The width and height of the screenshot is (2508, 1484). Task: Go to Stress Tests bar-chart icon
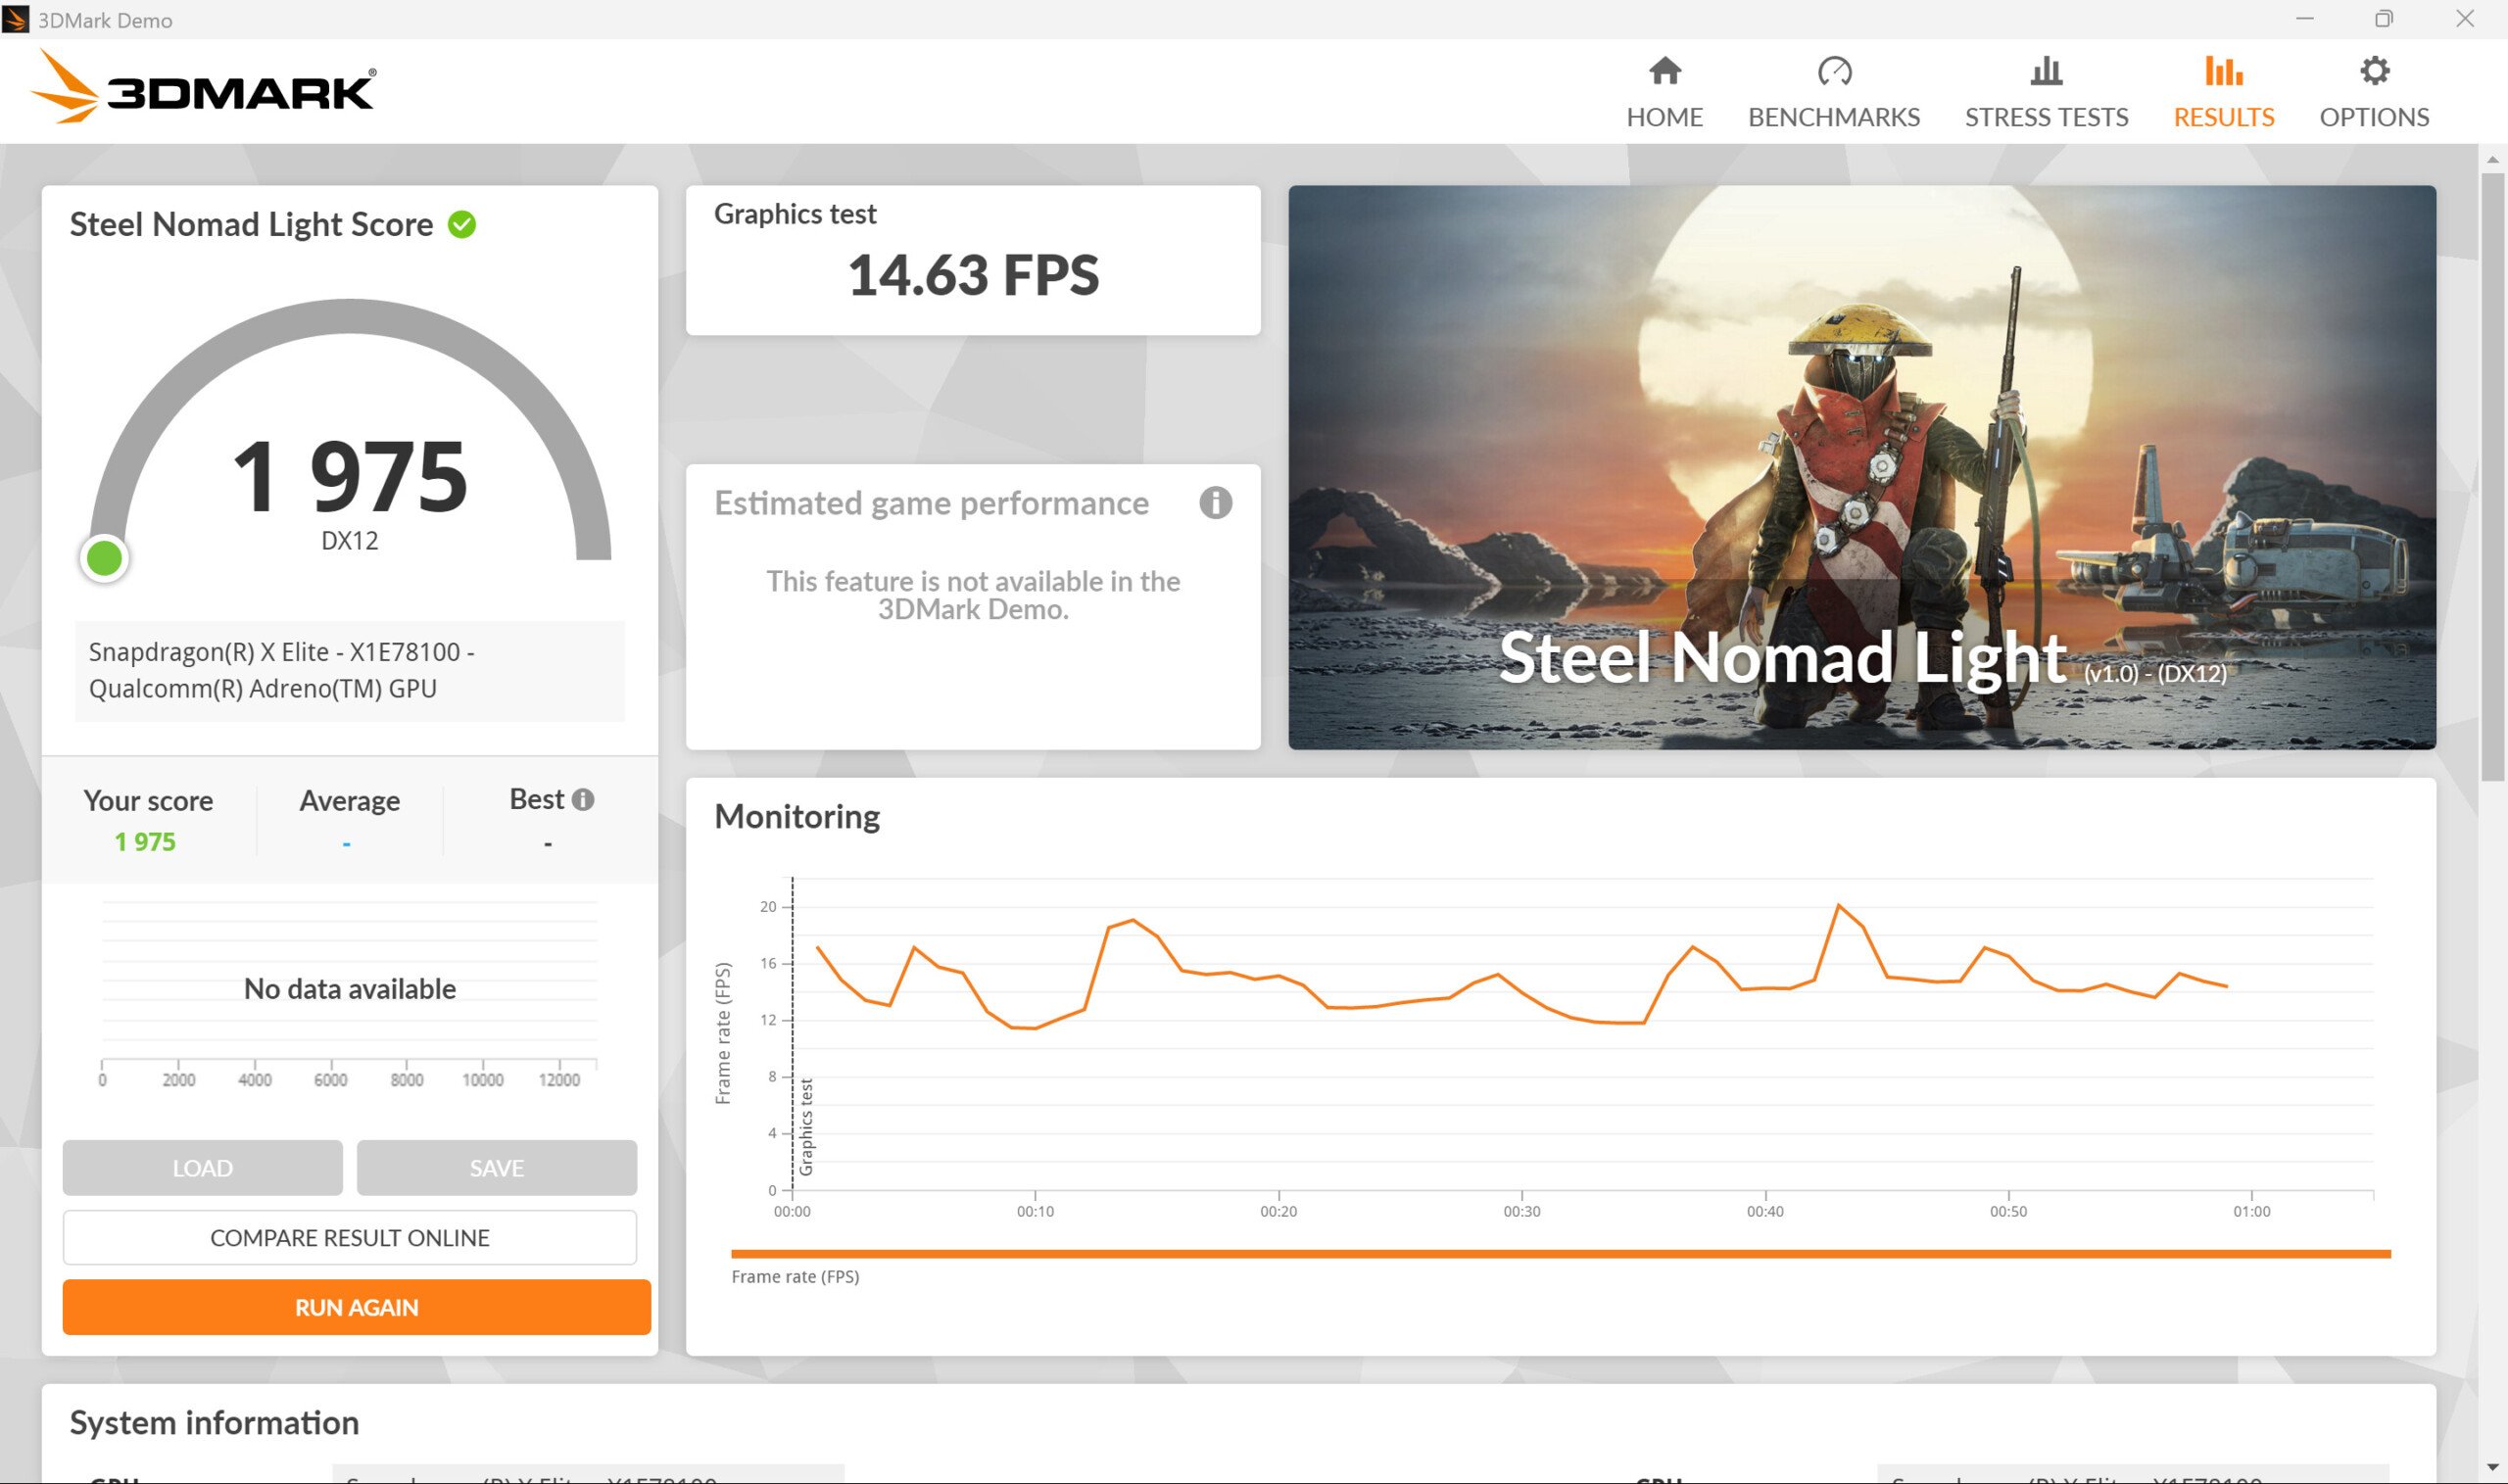pyautogui.click(x=2046, y=71)
